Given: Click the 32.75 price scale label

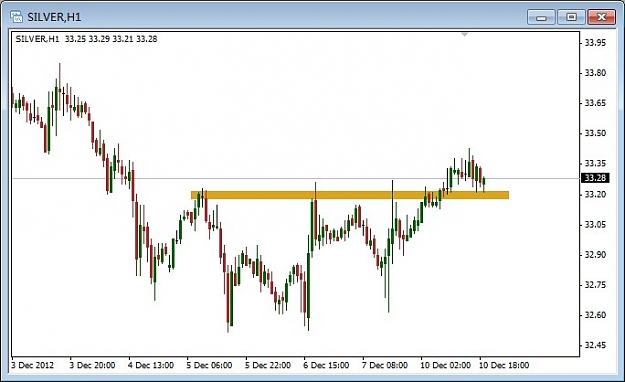Looking at the screenshot, I should [x=595, y=285].
